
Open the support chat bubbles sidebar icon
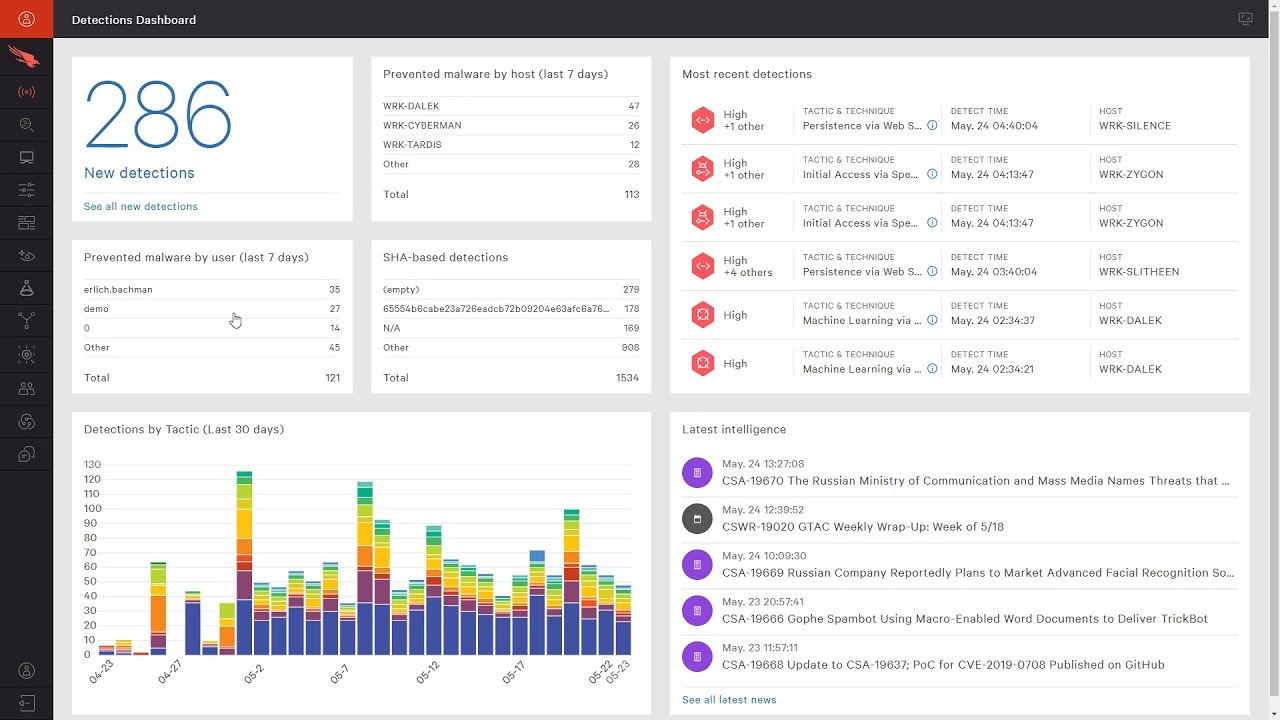click(26, 455)
